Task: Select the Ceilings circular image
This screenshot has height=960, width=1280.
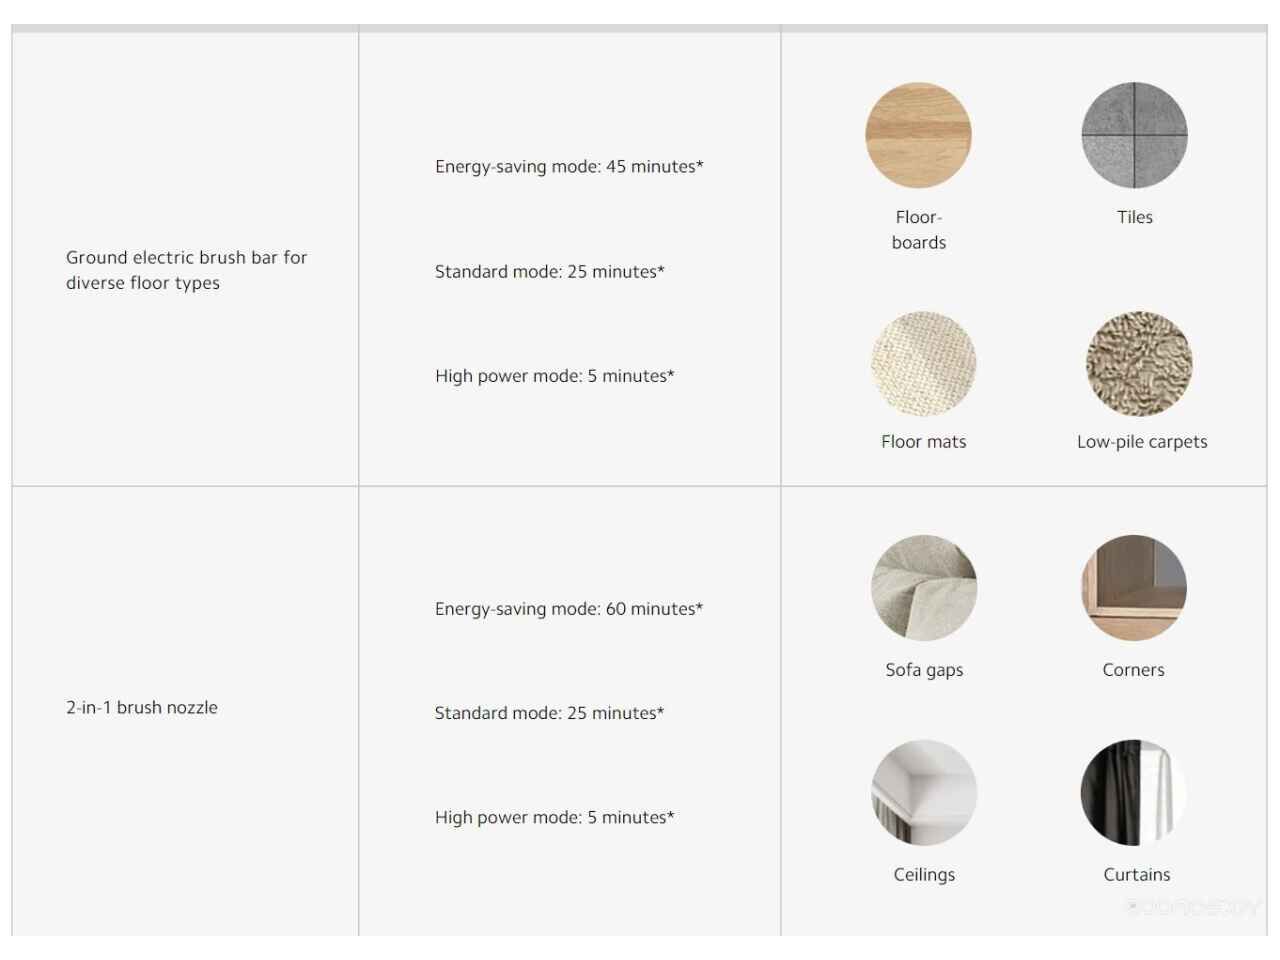Action: (x=924, y=792)
